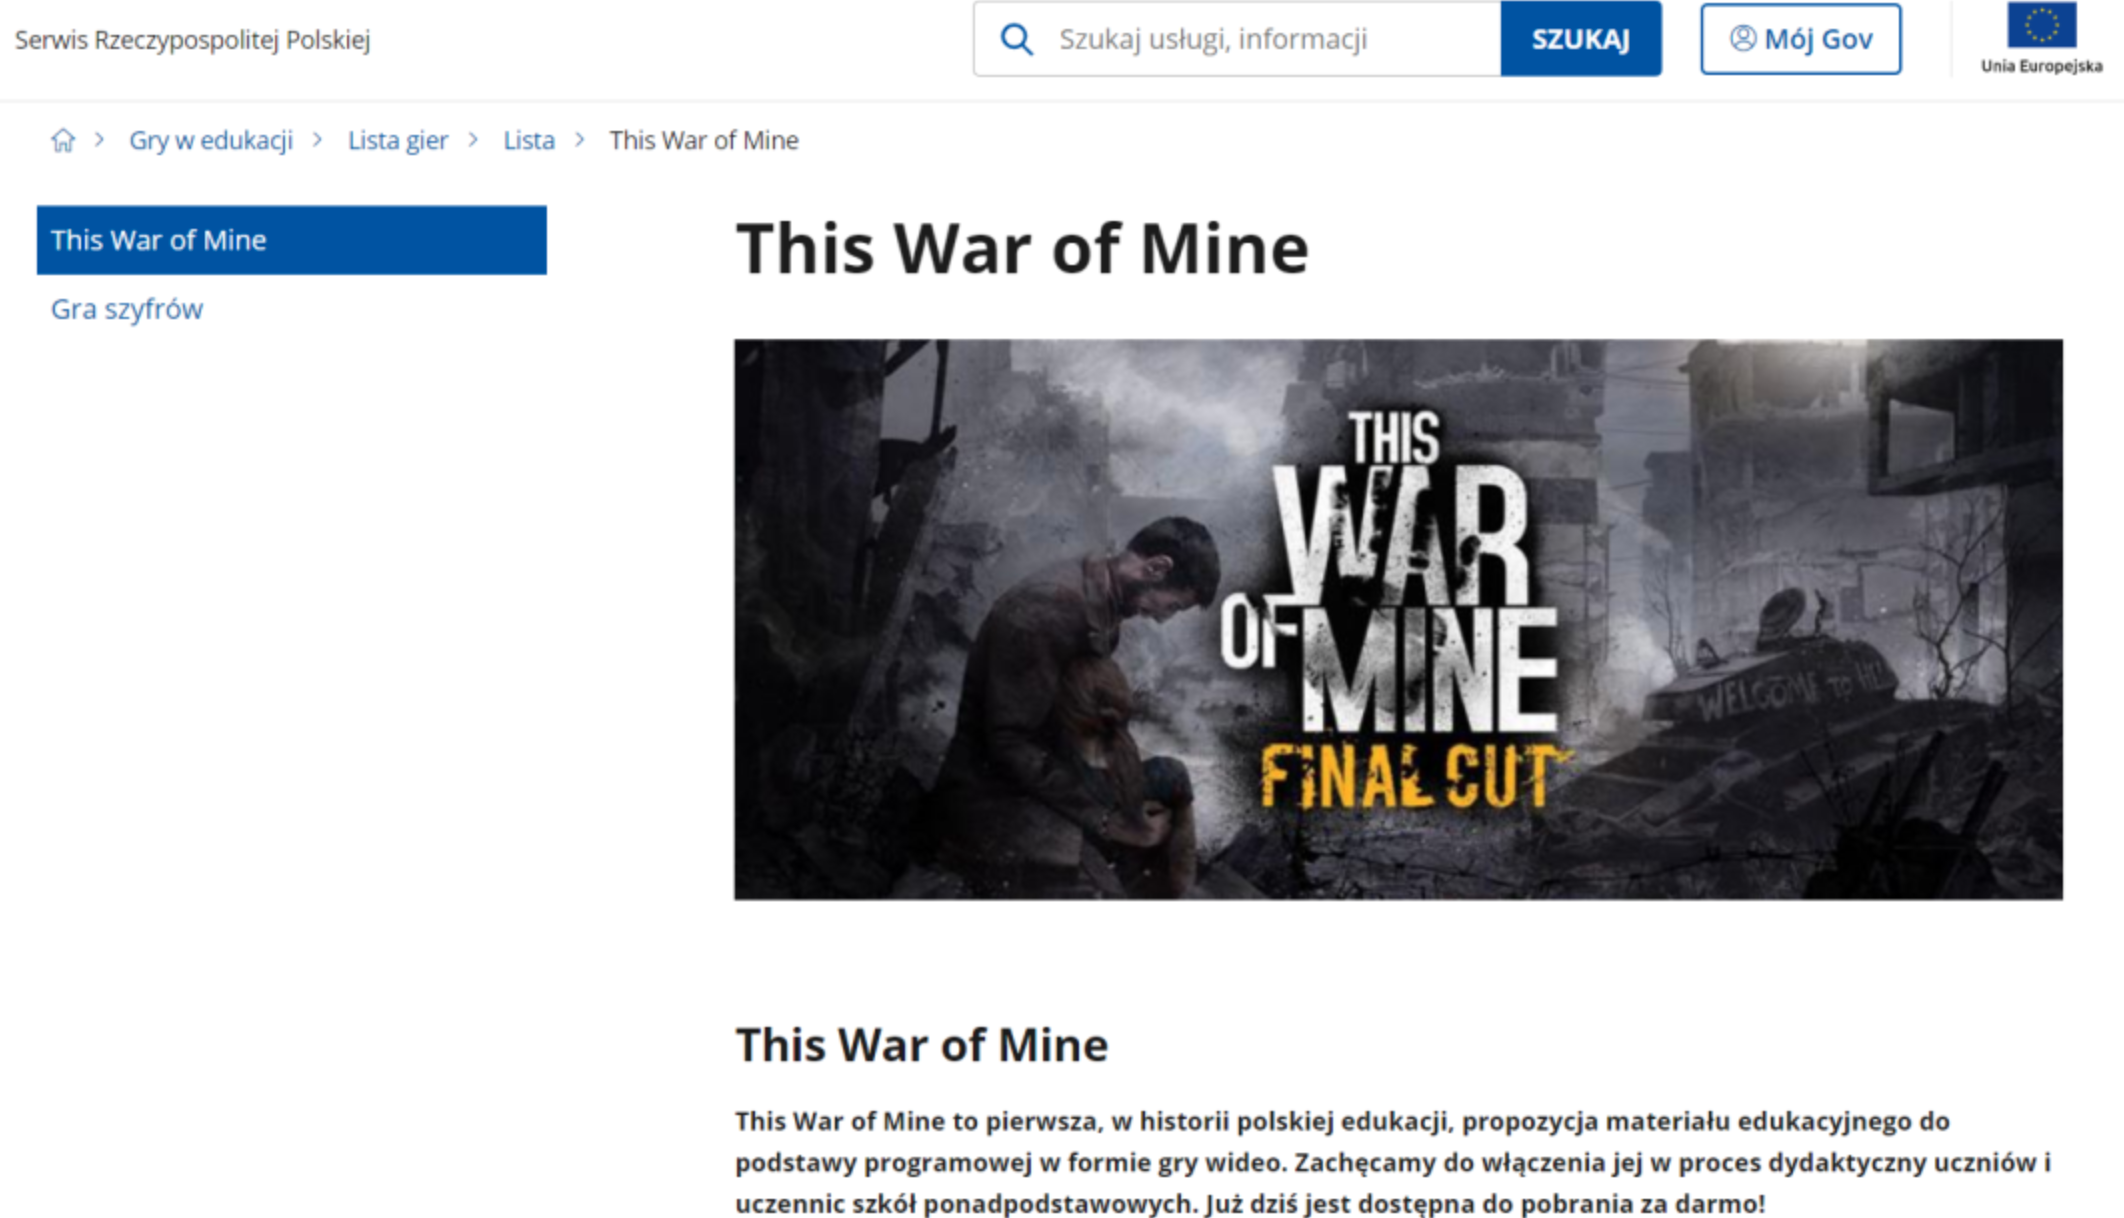
Task: Open the Mój Gov login button
Action: (1800, 39)
